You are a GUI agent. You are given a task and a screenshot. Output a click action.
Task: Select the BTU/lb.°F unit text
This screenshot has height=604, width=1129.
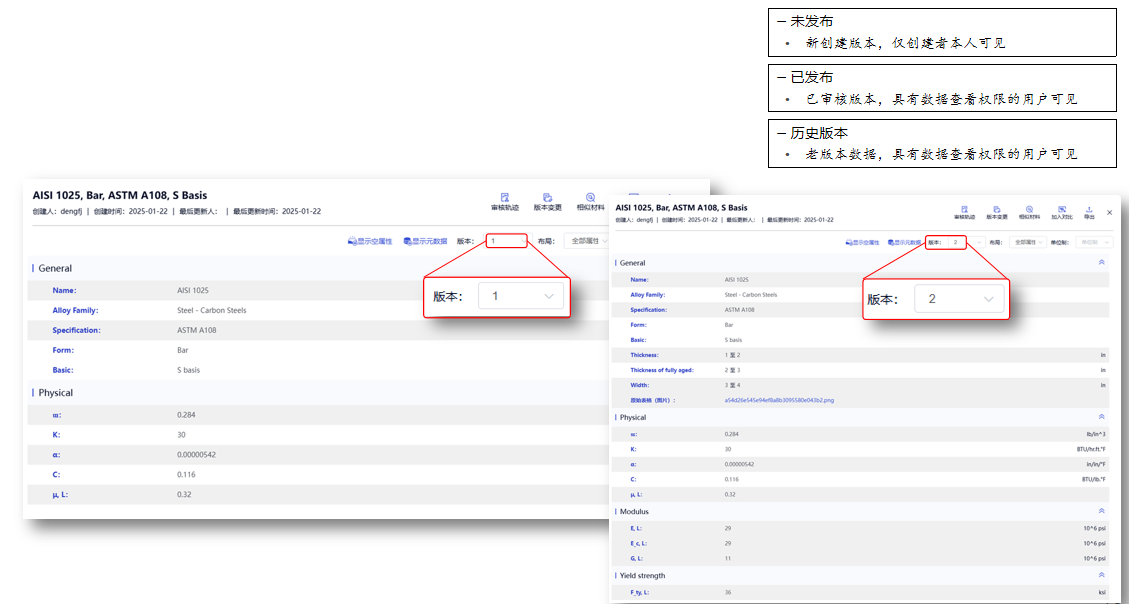[1094, 479]
